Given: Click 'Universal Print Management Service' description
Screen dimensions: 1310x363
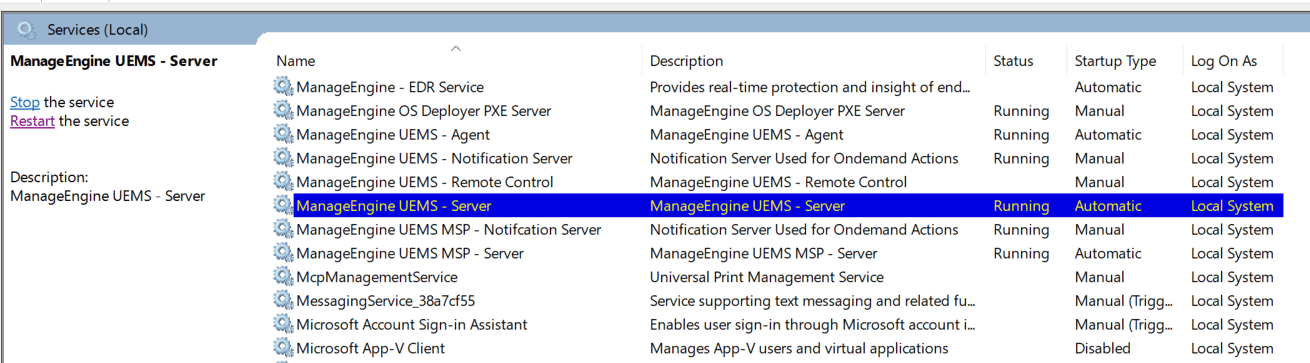Looking at the screenshot, I should point(767,277).
